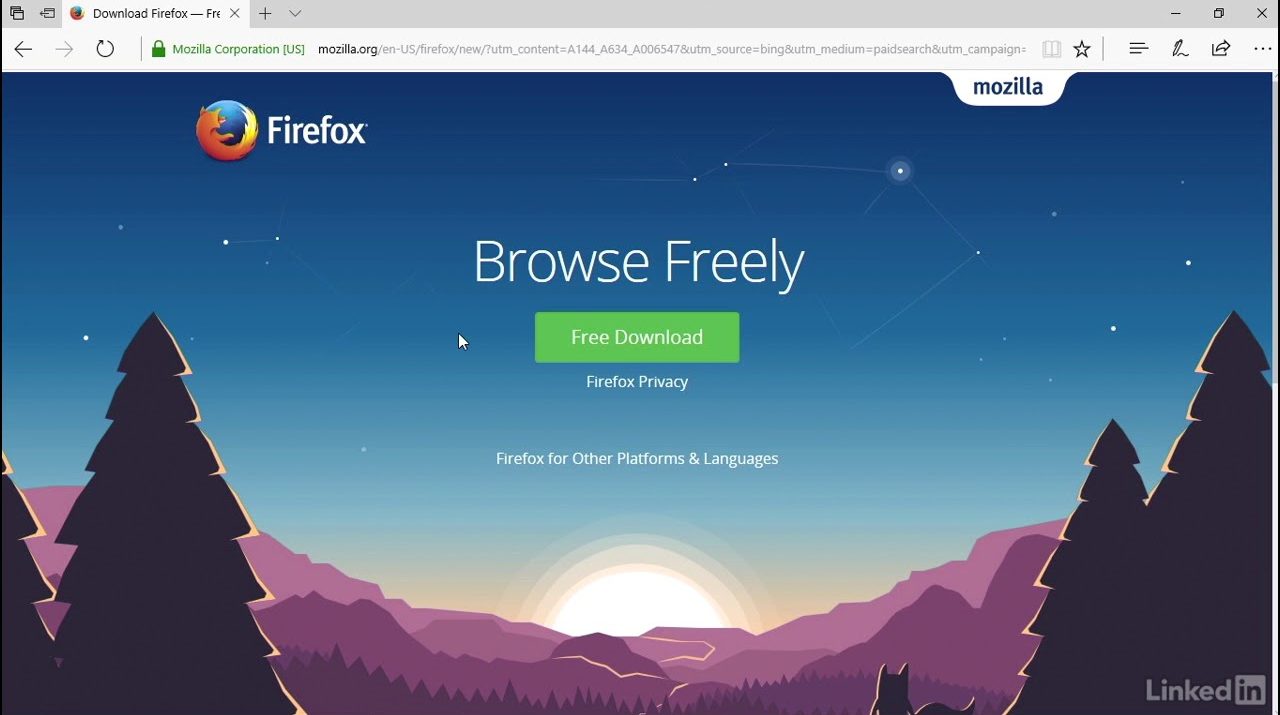The image size is (1280, 715).
Task: Close the Download Firefox tab
Action: 235,14
